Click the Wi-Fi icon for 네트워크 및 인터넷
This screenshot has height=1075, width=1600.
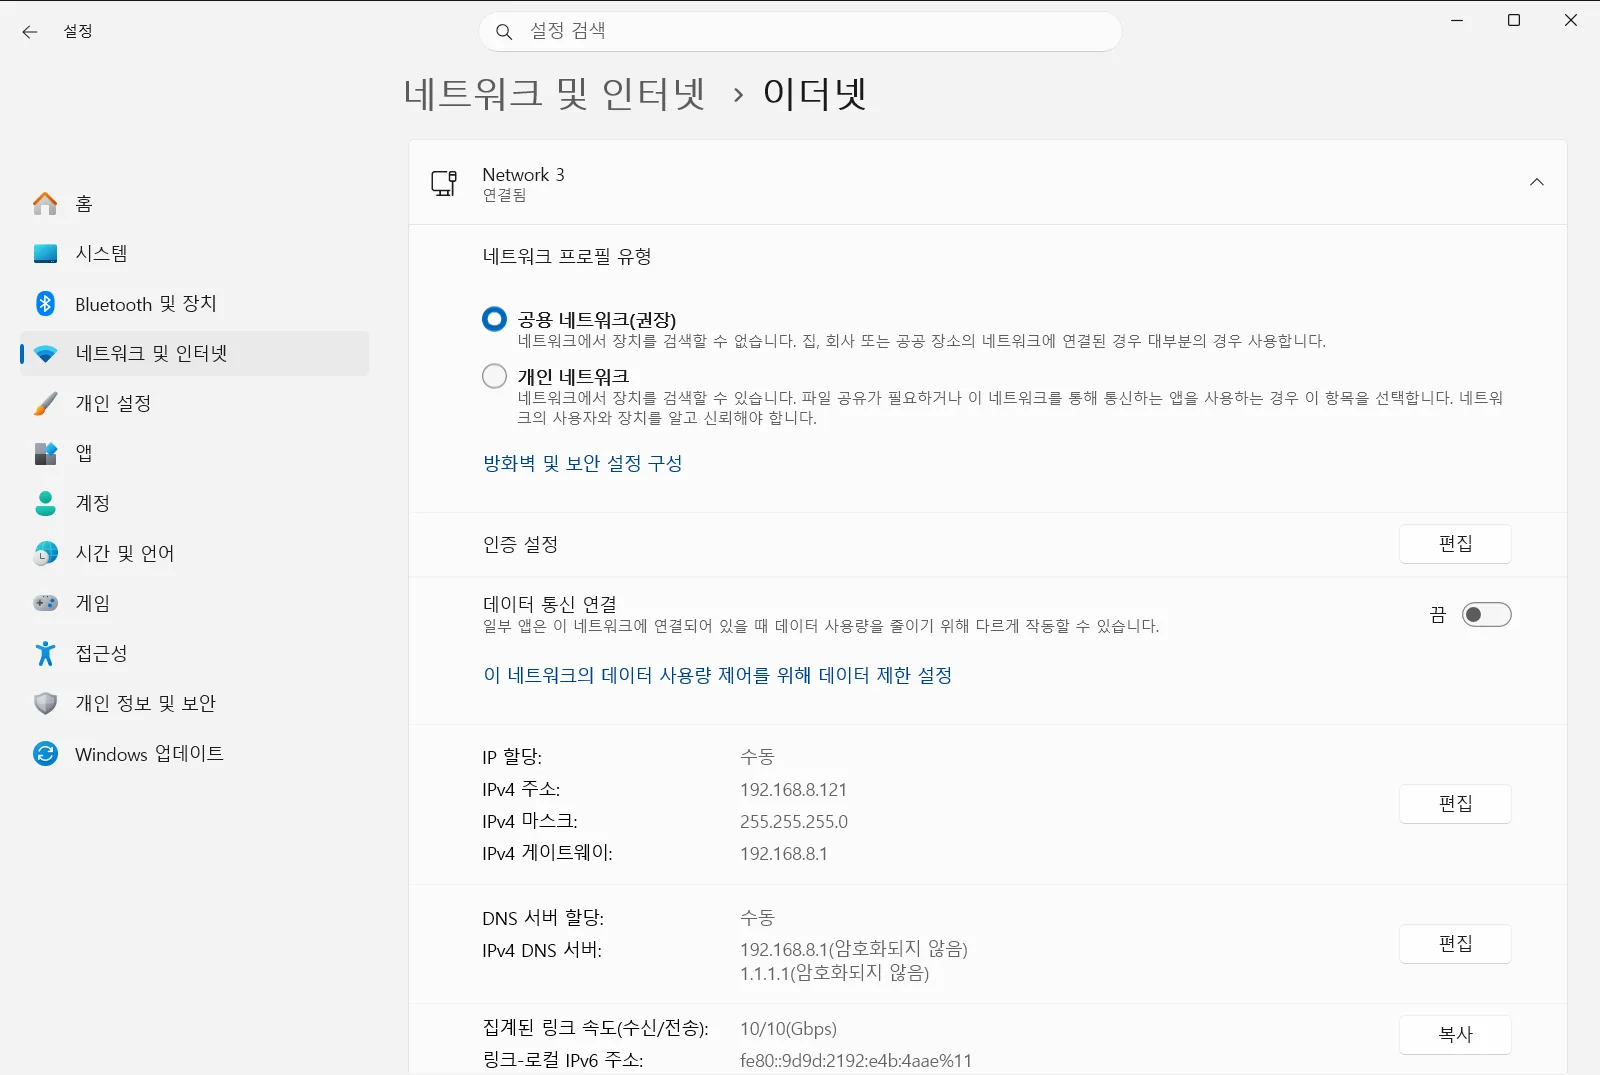pyautogui.click(x=45, y=354)
